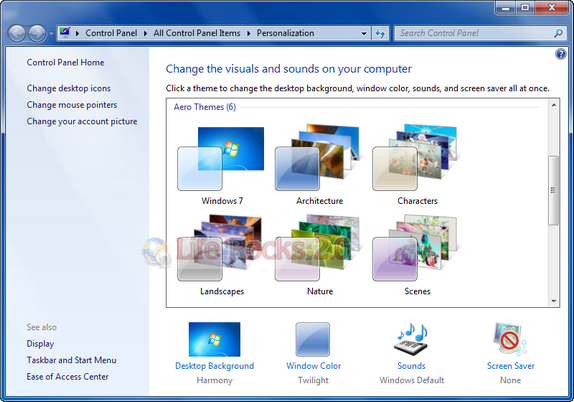This screenshot has width=574, height=402.
Task: Click the search magnifier icon
Action: 558,33
